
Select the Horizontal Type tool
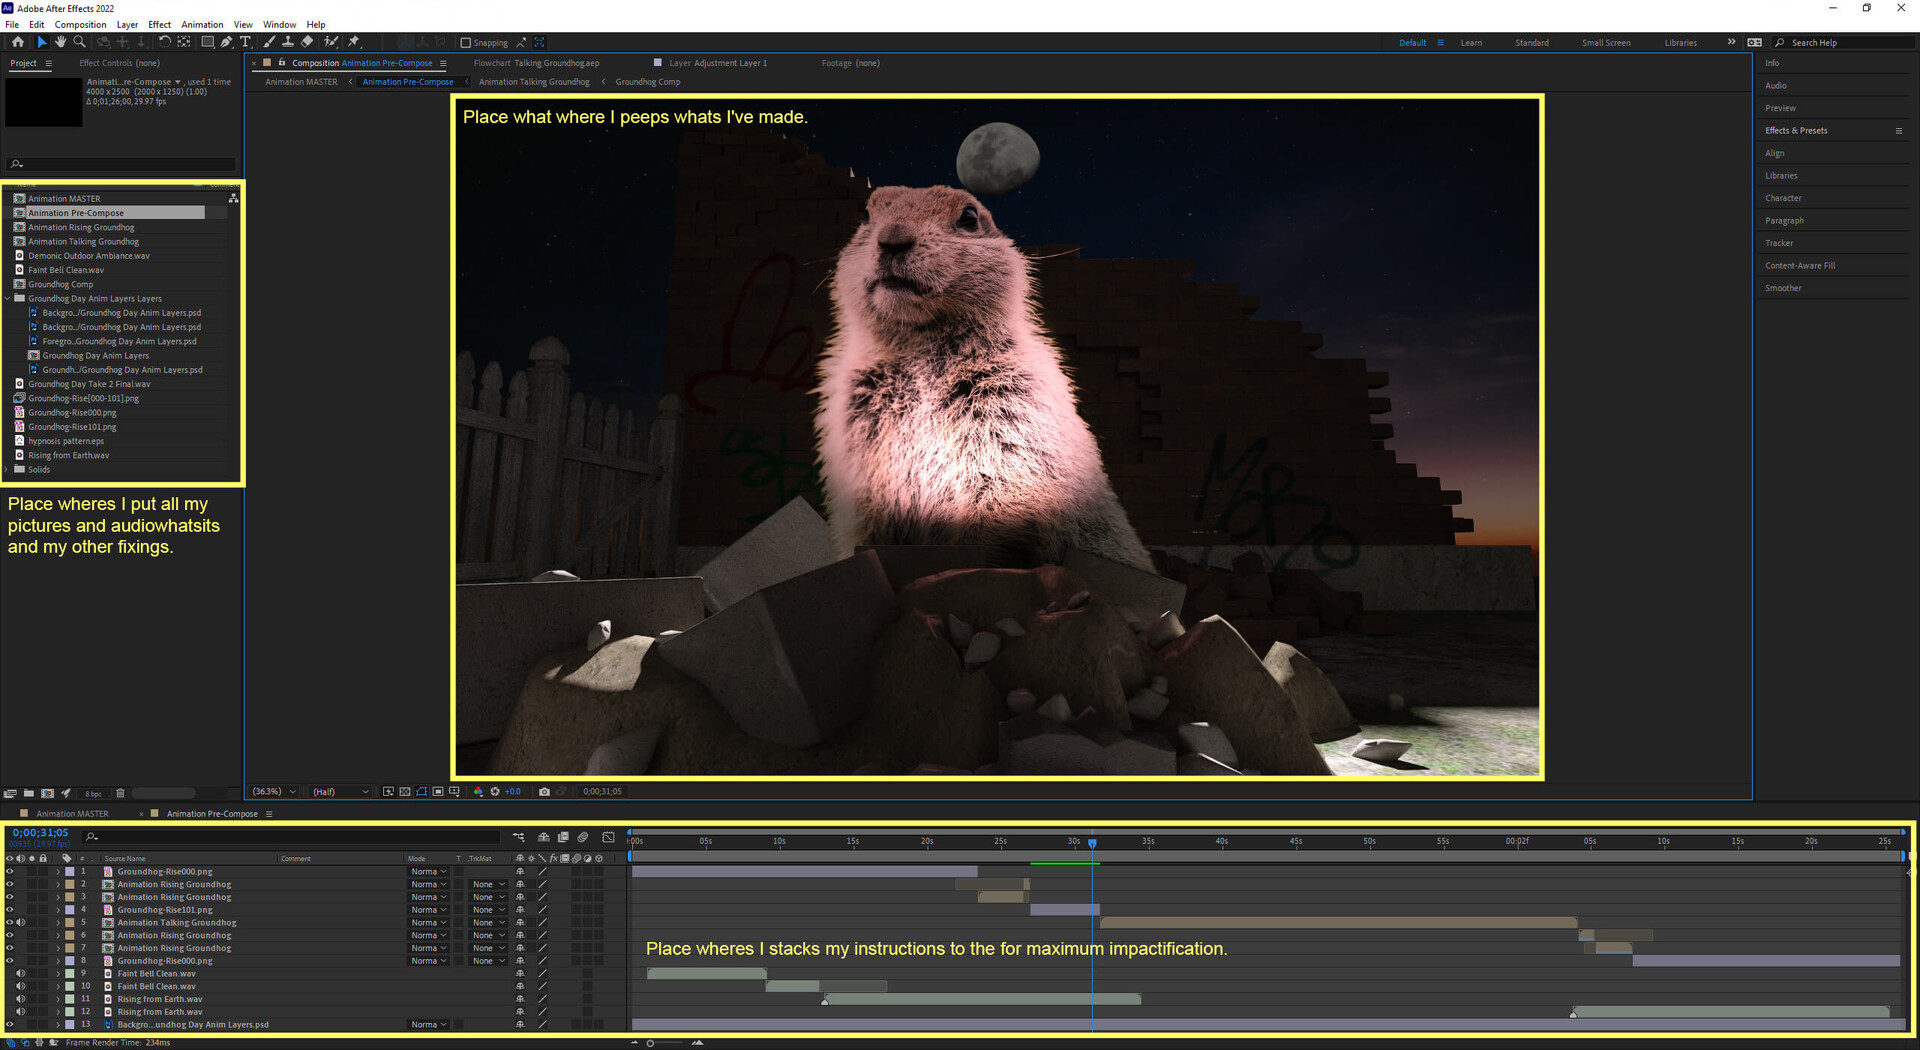[x=245, y=42]
